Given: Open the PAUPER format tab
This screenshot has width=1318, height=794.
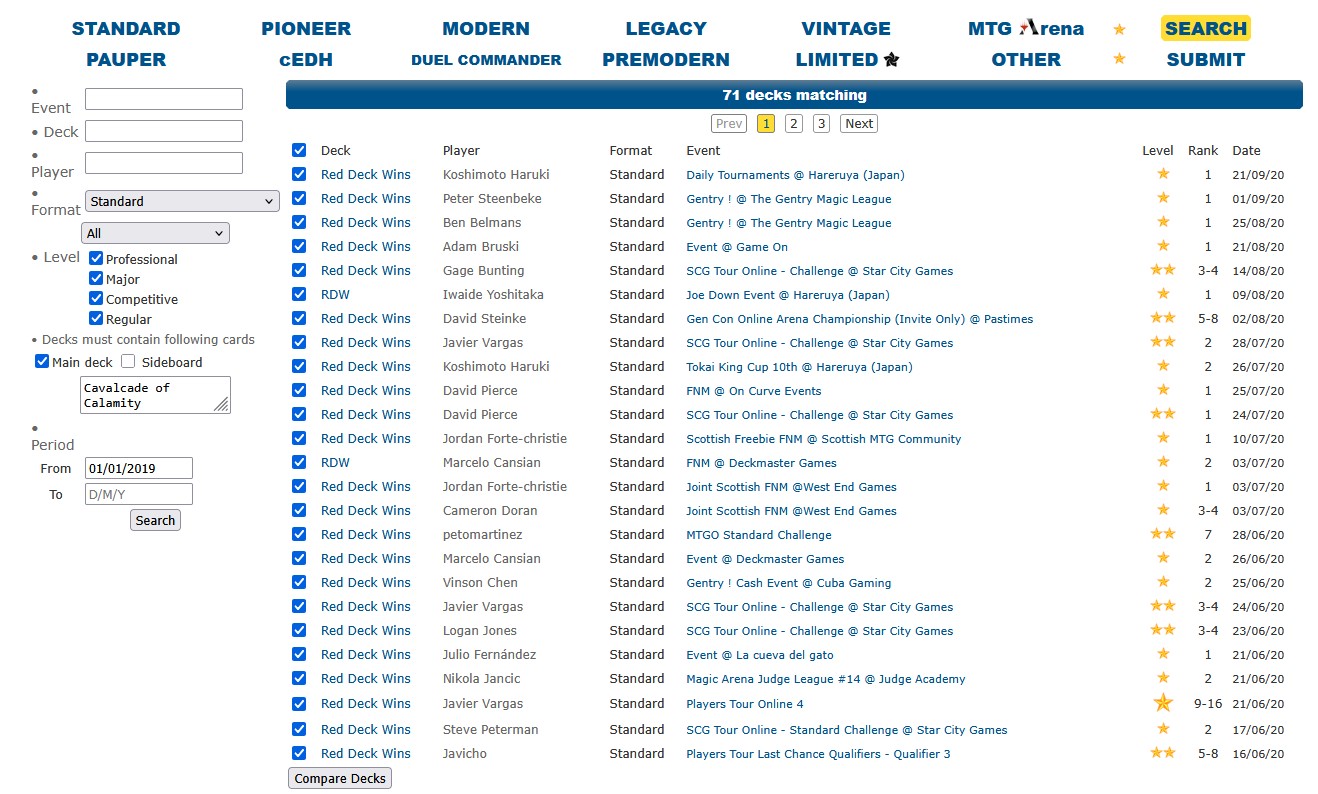Looking at the screenshot, I should coord(126,60).
